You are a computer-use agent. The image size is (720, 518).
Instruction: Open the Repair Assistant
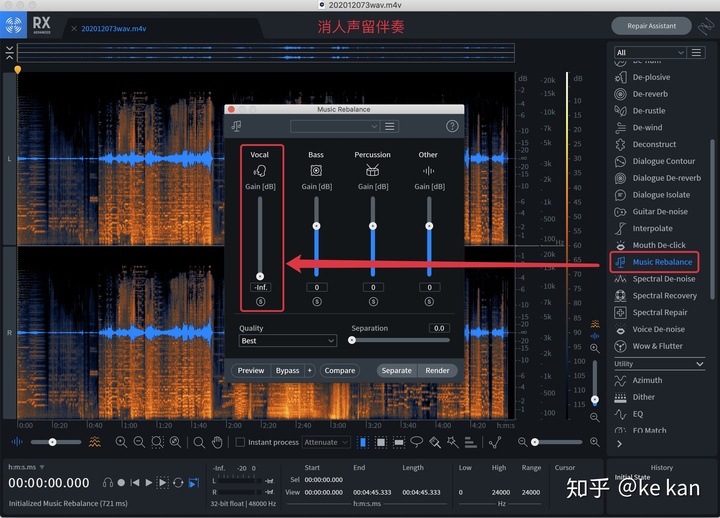[x=651, y=26]
